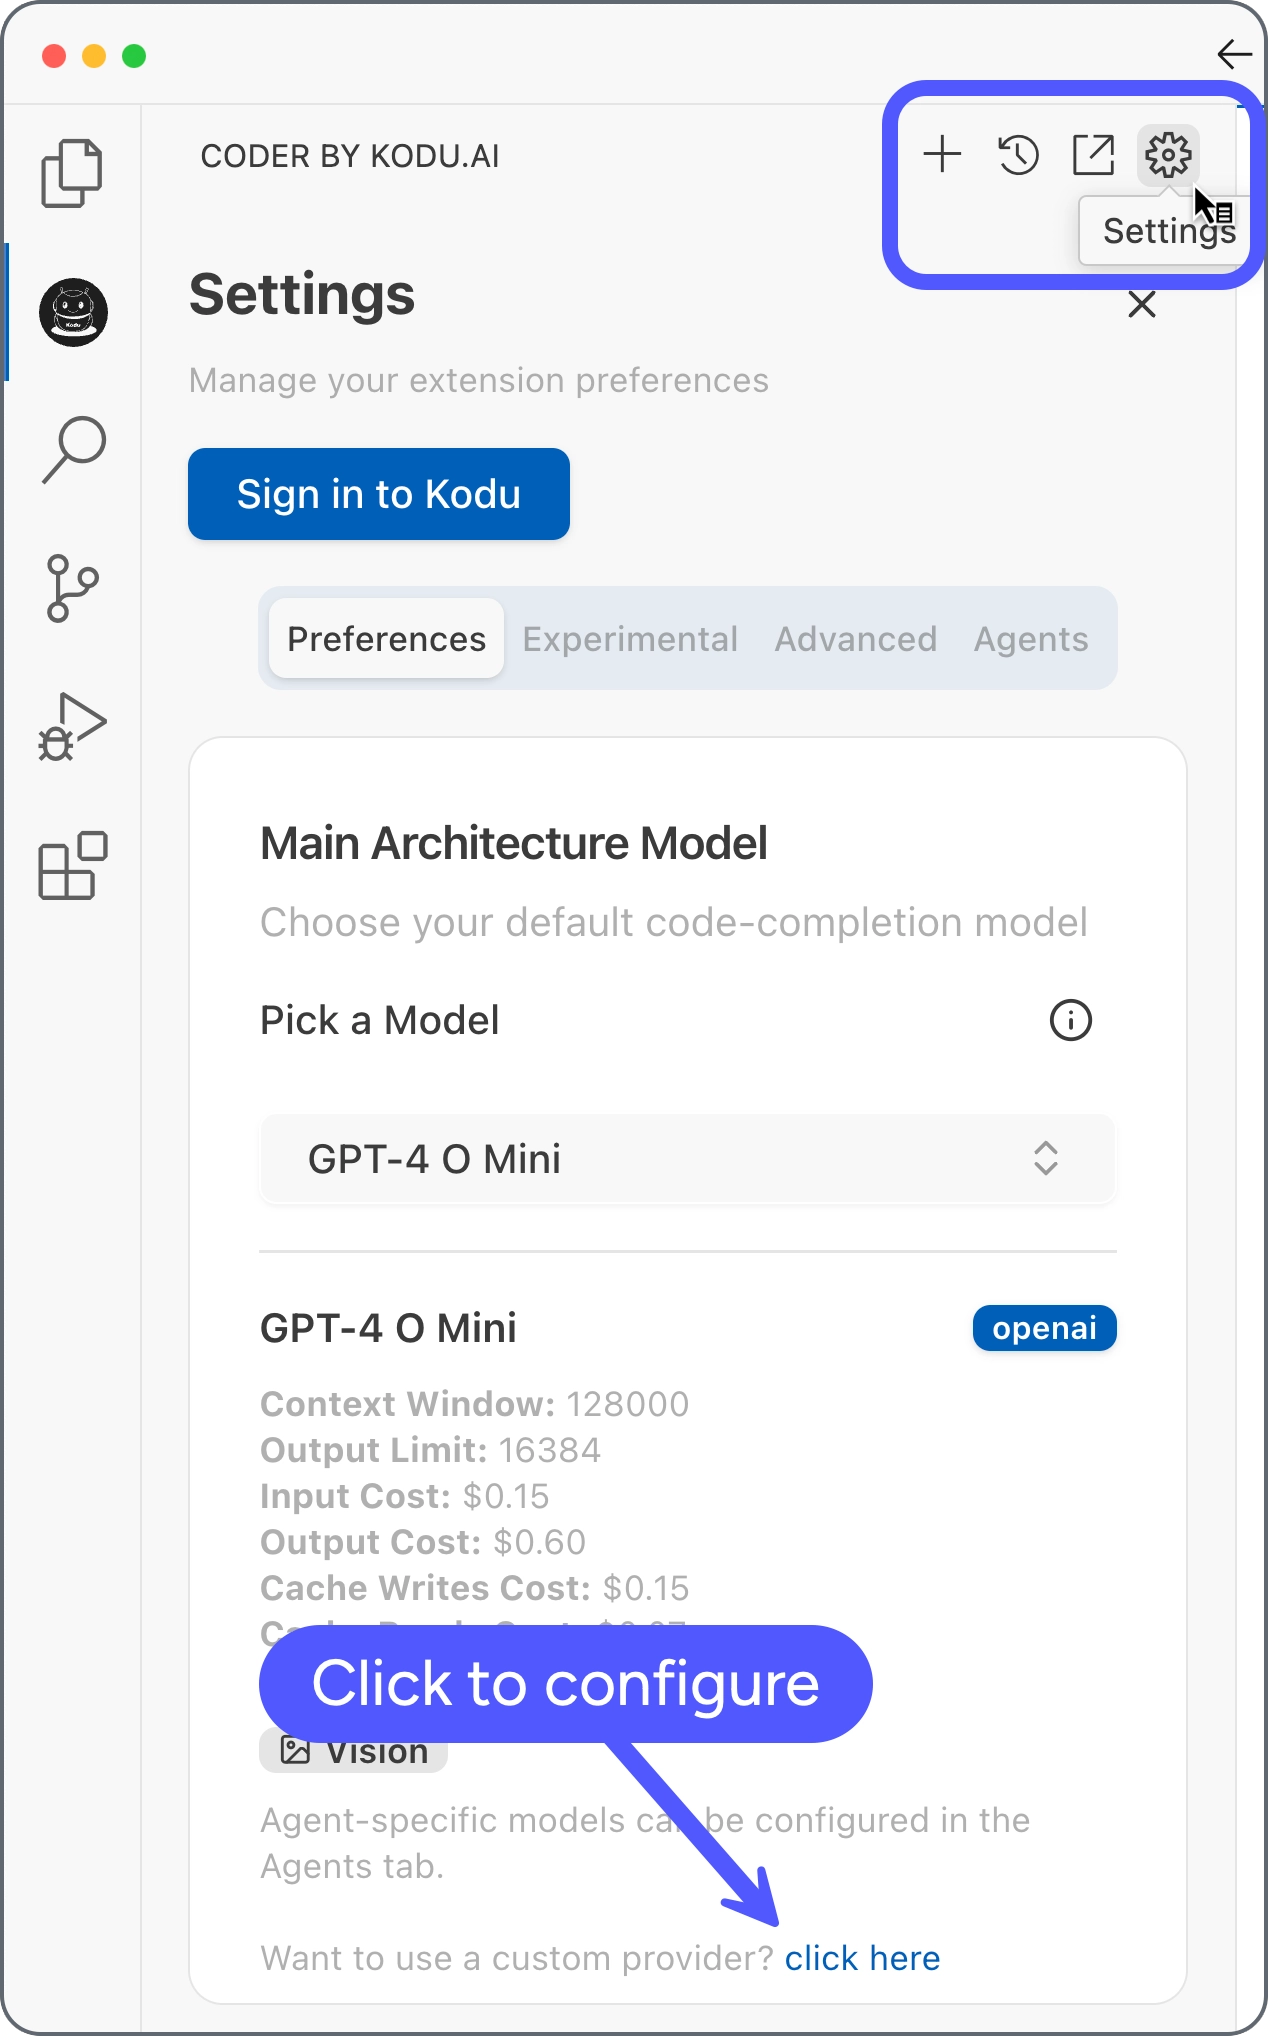Open the Search magnifier in sidebar
1268x2036 pixels.
pos(74,450)
